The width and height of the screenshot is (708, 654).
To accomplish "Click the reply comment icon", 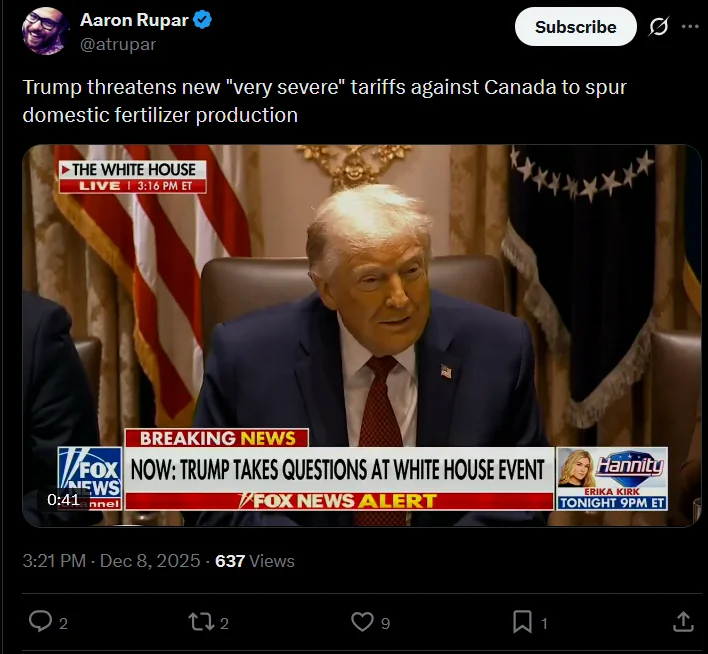I will coord(40,622).
